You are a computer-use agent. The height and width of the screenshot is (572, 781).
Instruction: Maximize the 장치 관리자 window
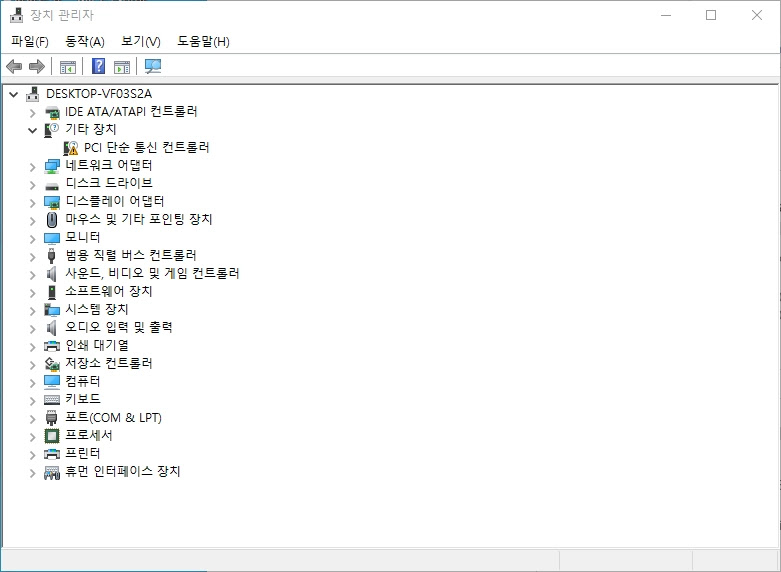(x=711, y=15)
